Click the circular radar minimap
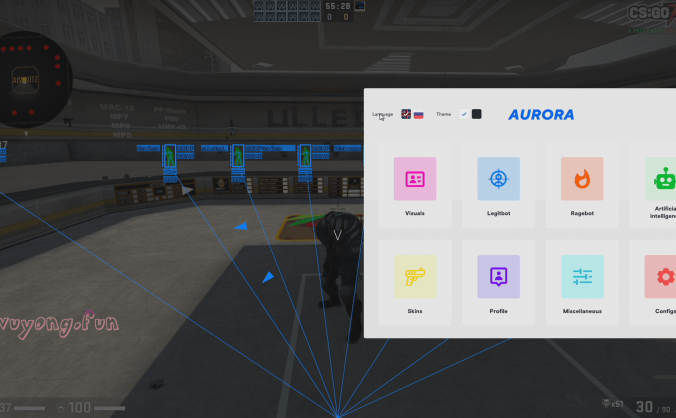The height and width of the screenshot is (418, 676). (x=35, y=80)
